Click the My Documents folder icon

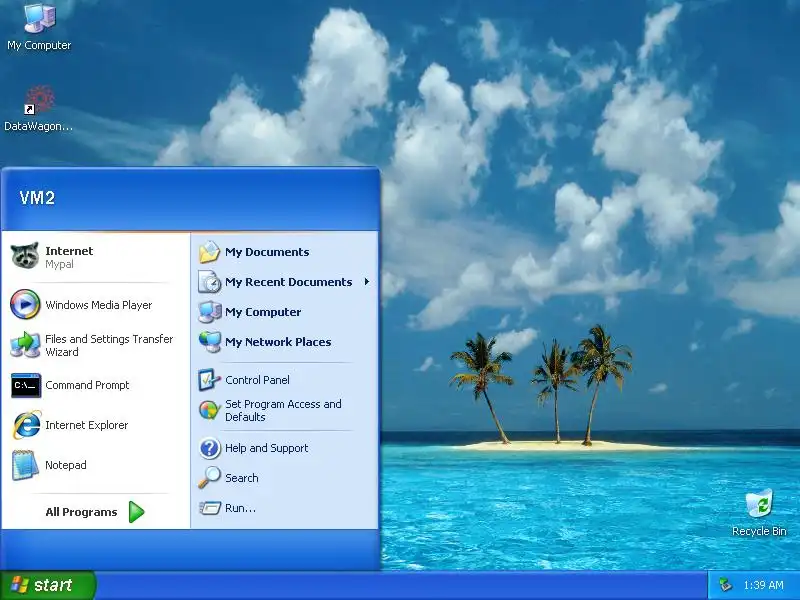coord(209,252)
